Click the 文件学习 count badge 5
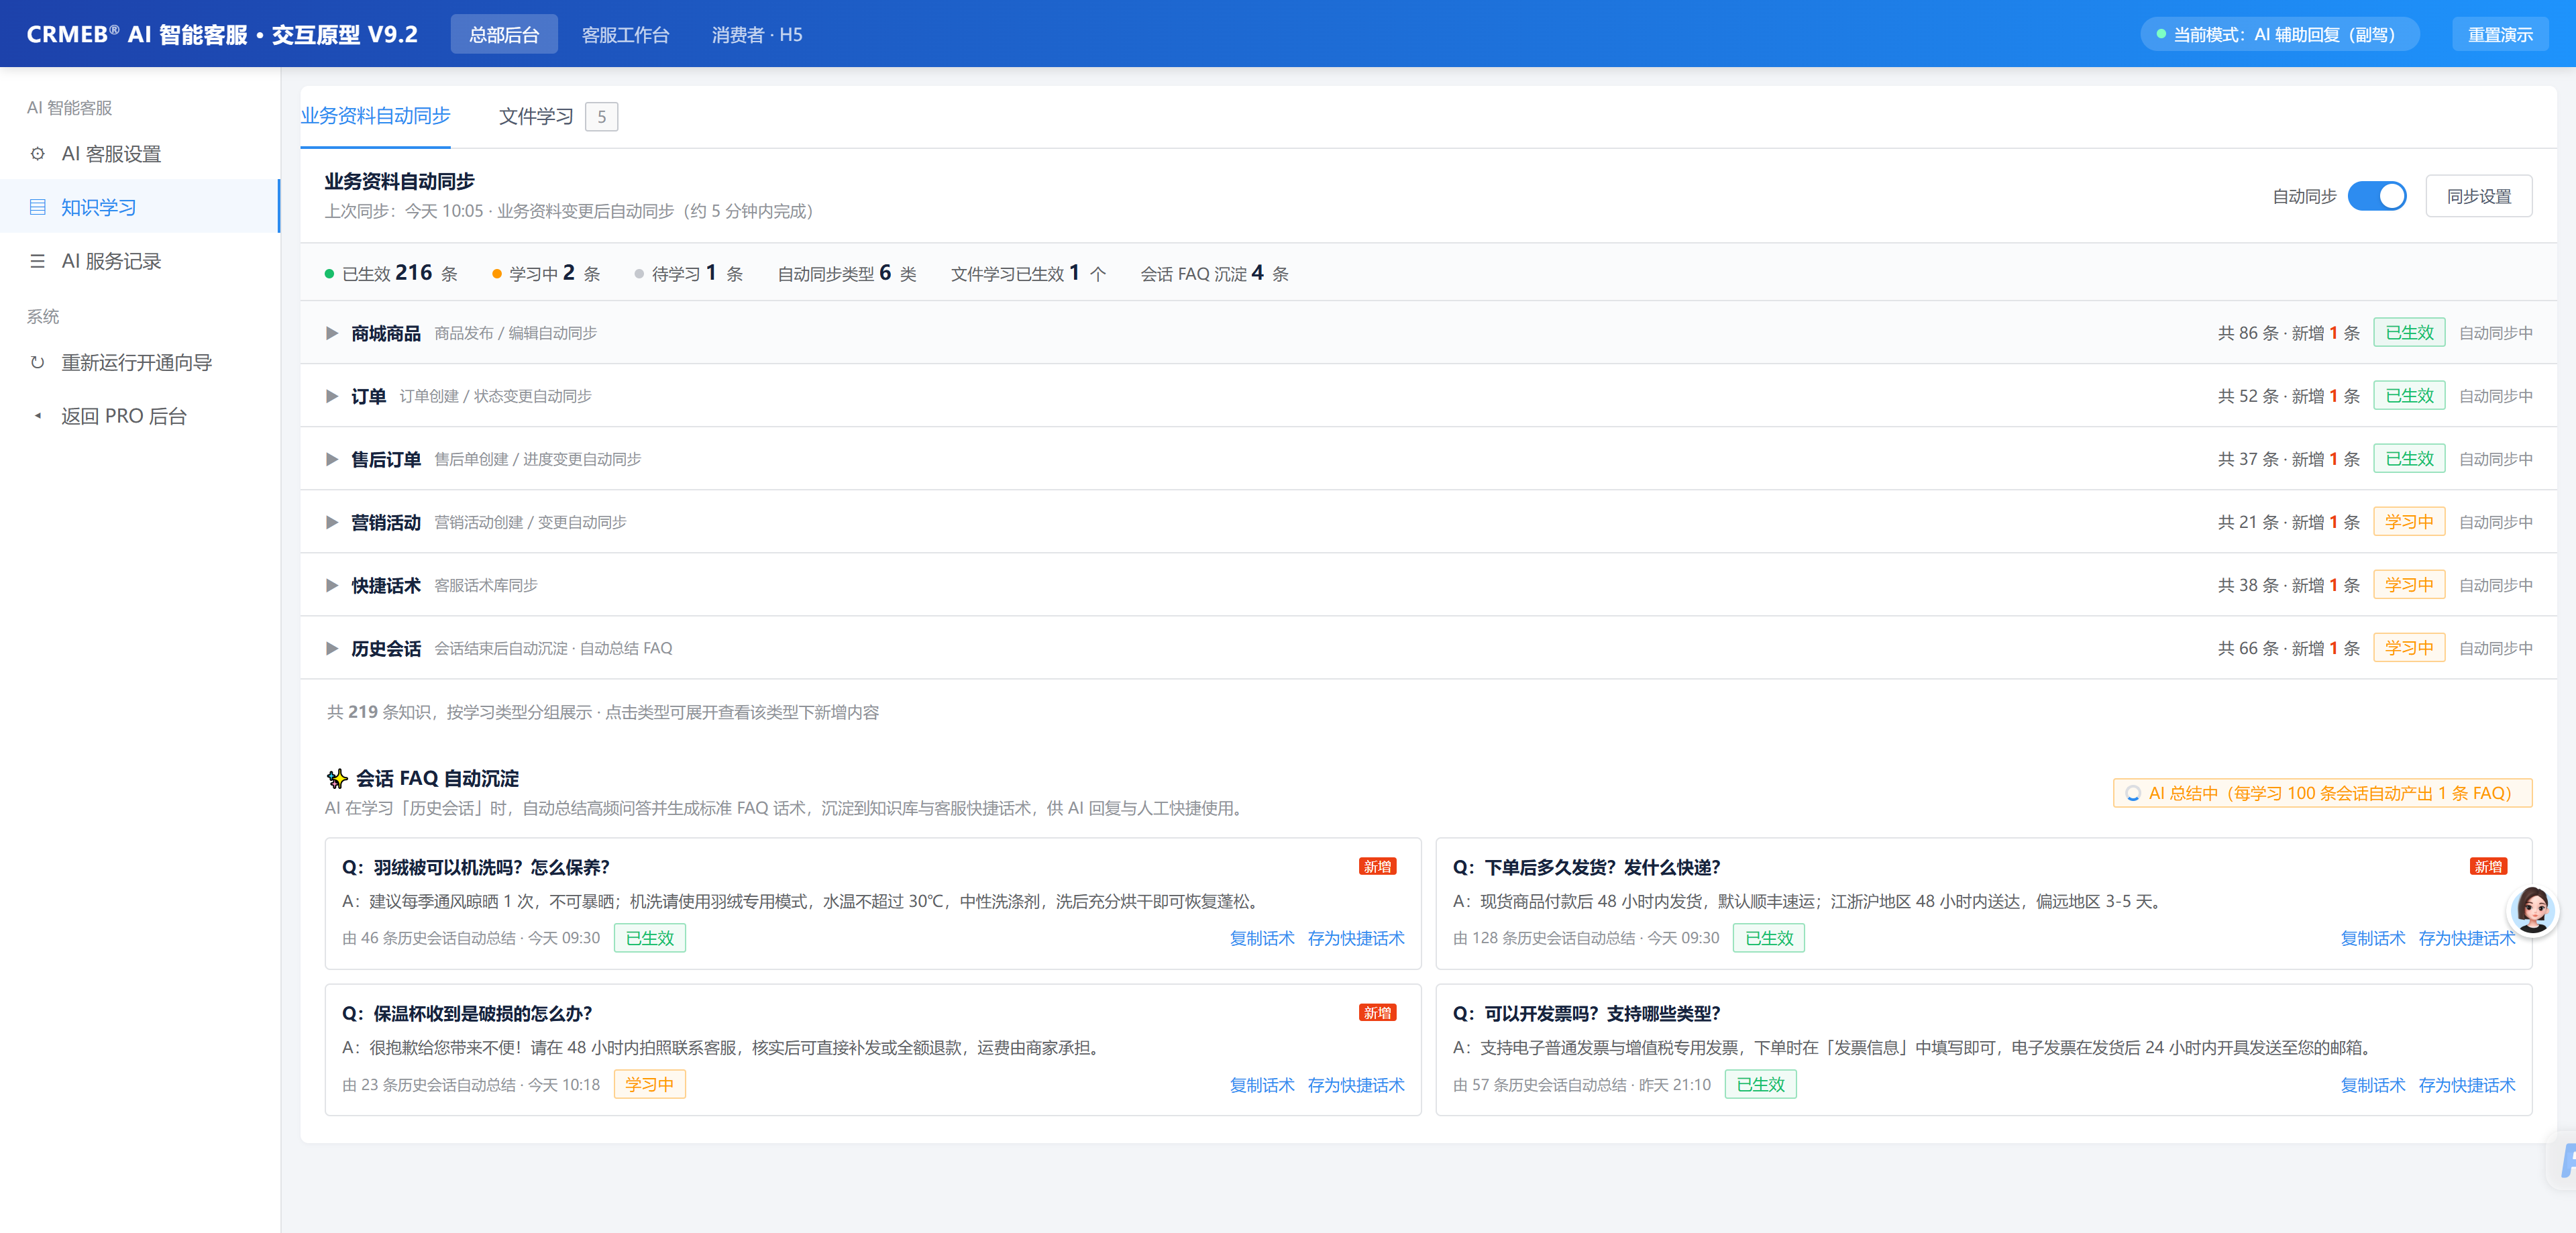Viewport: 2576px width, 1233px height. [601, 117]
